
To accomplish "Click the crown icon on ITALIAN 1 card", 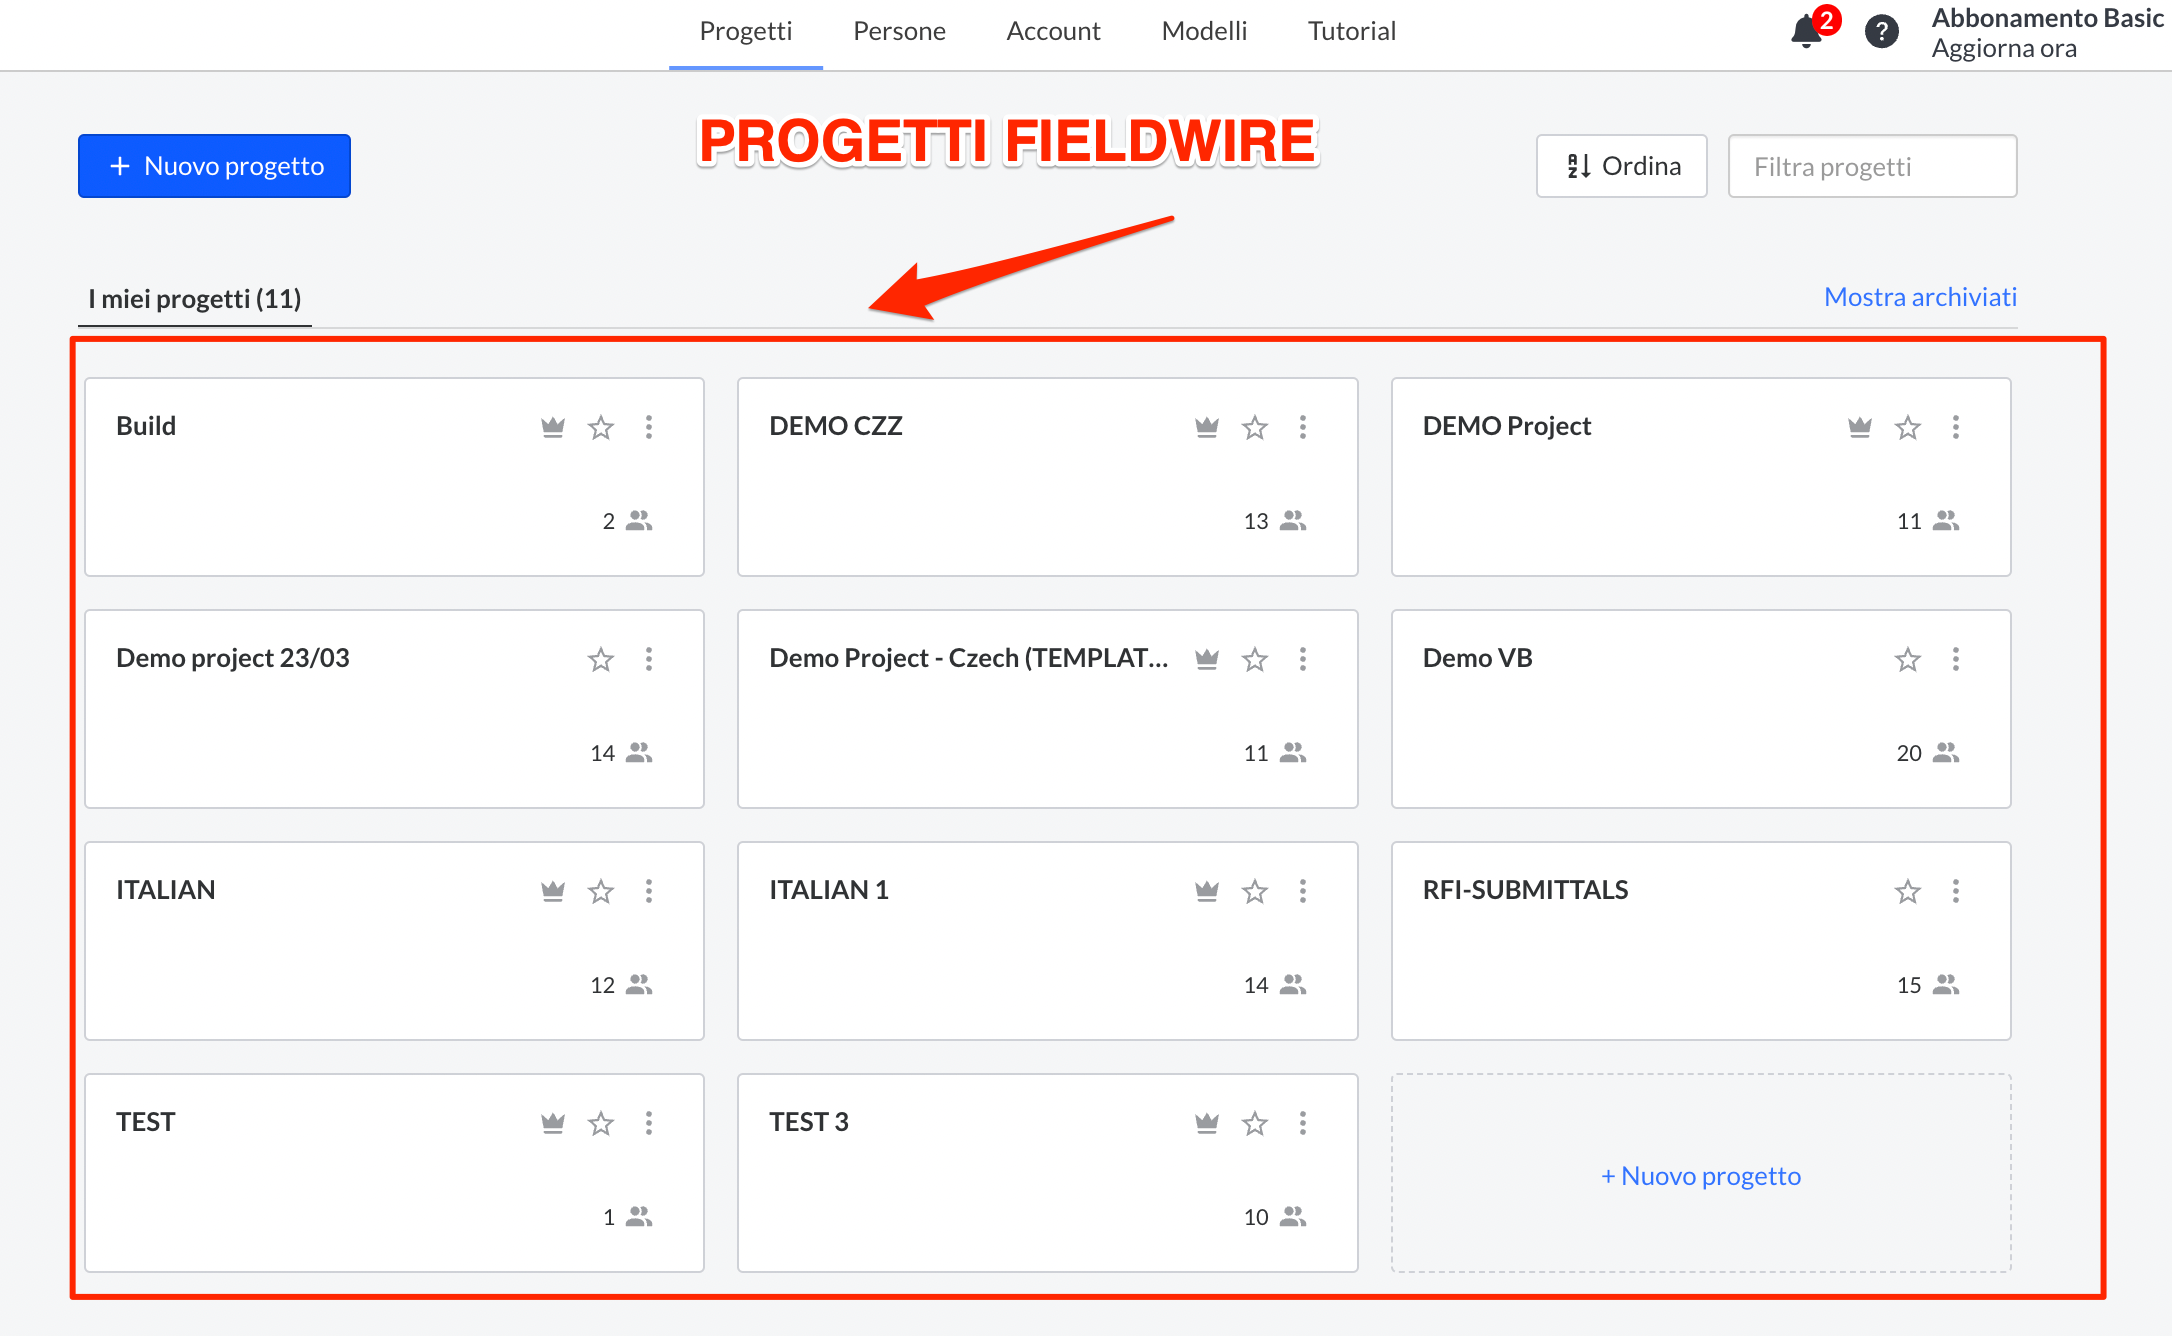I will click(1207, 891).
